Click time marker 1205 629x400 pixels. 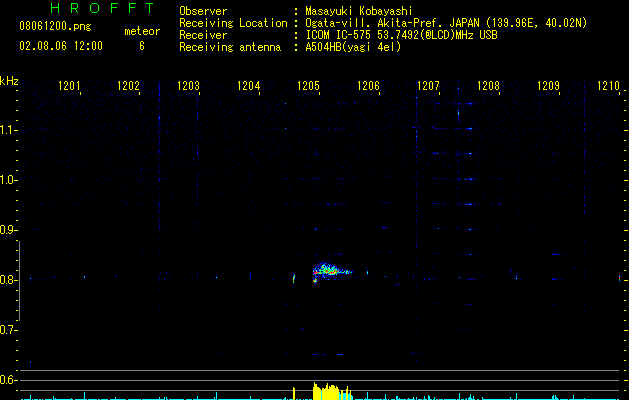(308, 86)
